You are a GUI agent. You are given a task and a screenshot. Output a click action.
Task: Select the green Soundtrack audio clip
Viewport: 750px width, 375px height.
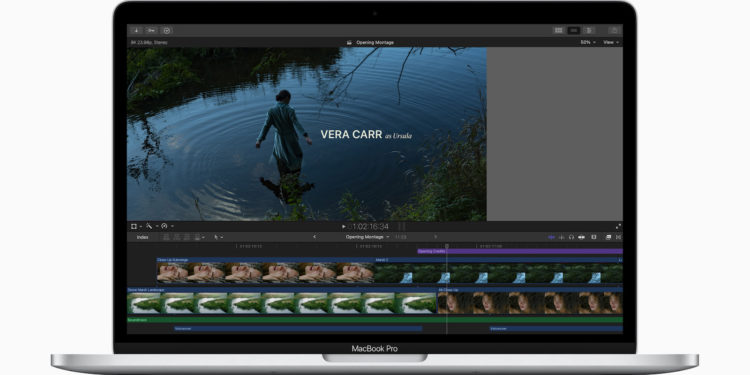pyautogui.click(x=375, y=320)
